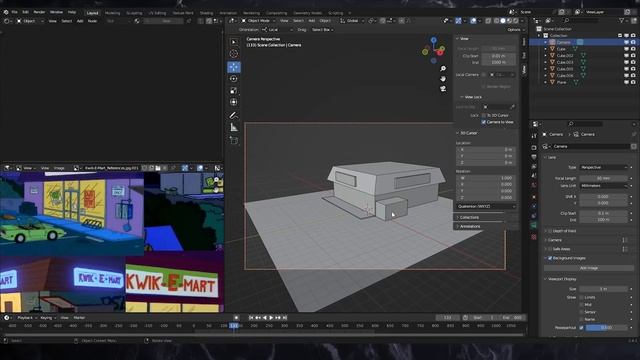Screen dimensions: 640x360
Task: Open the Output properties tab icon
Action: (x=534, y=157)
